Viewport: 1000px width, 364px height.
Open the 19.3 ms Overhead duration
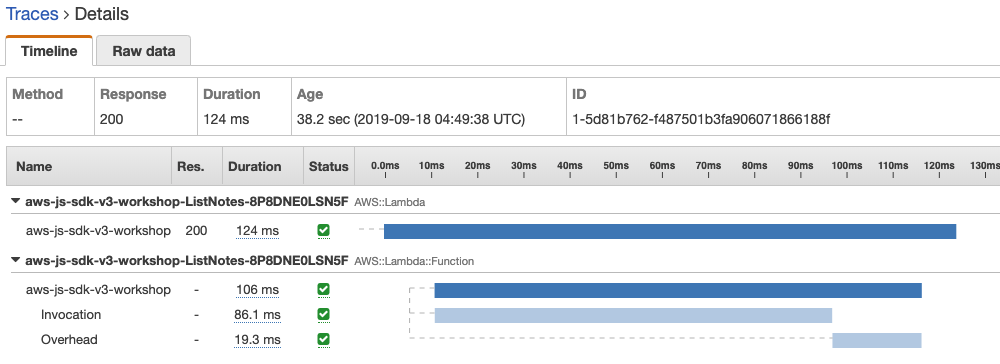(x=257, y=340)
